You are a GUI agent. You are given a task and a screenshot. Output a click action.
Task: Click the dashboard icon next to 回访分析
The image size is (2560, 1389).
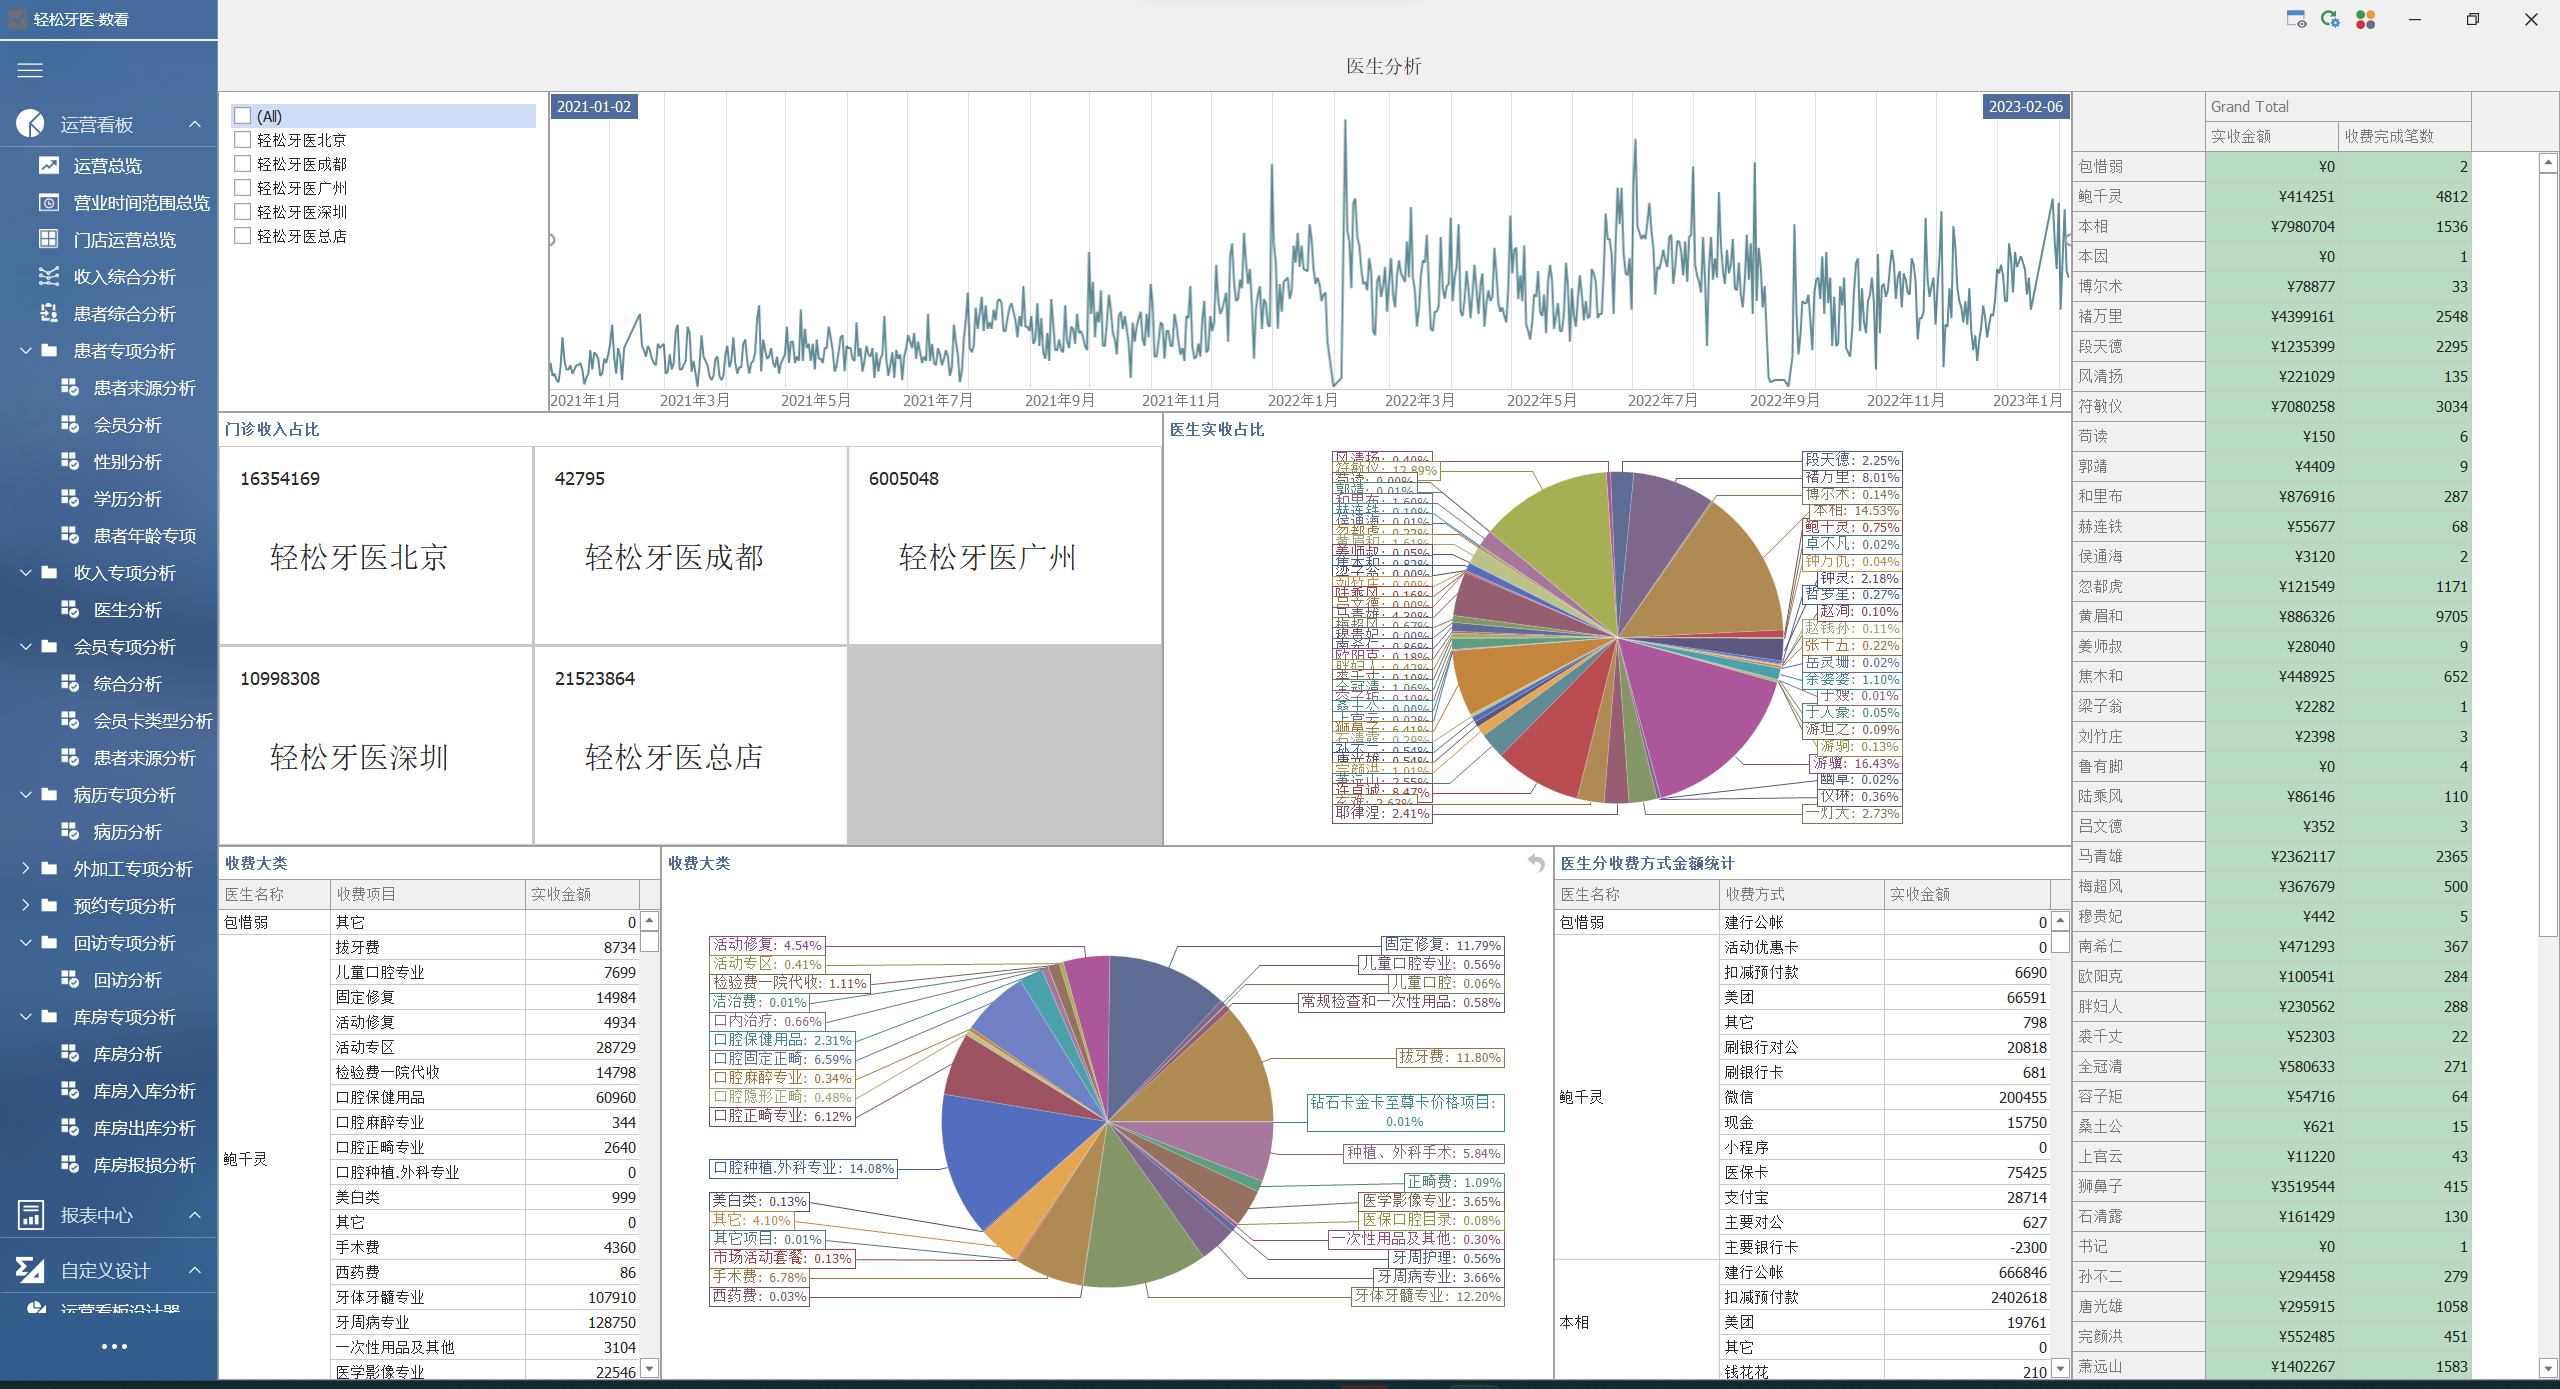pyautogui.click(x=70, y=979)
